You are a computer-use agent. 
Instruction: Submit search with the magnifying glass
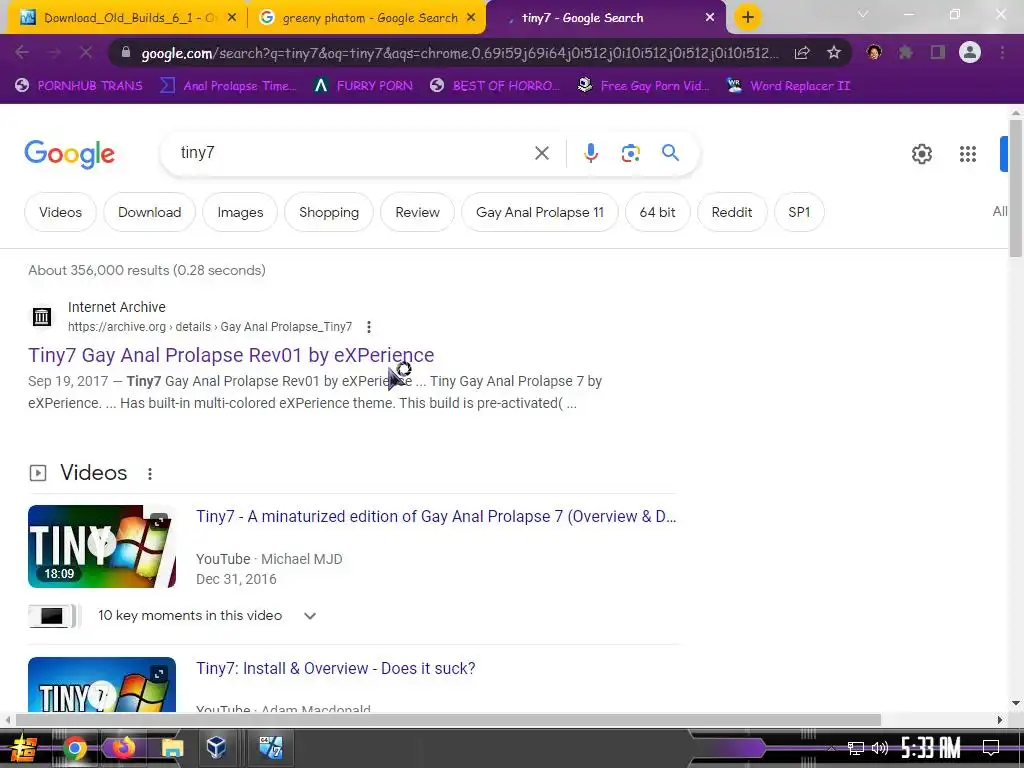[x=670, y=153]
